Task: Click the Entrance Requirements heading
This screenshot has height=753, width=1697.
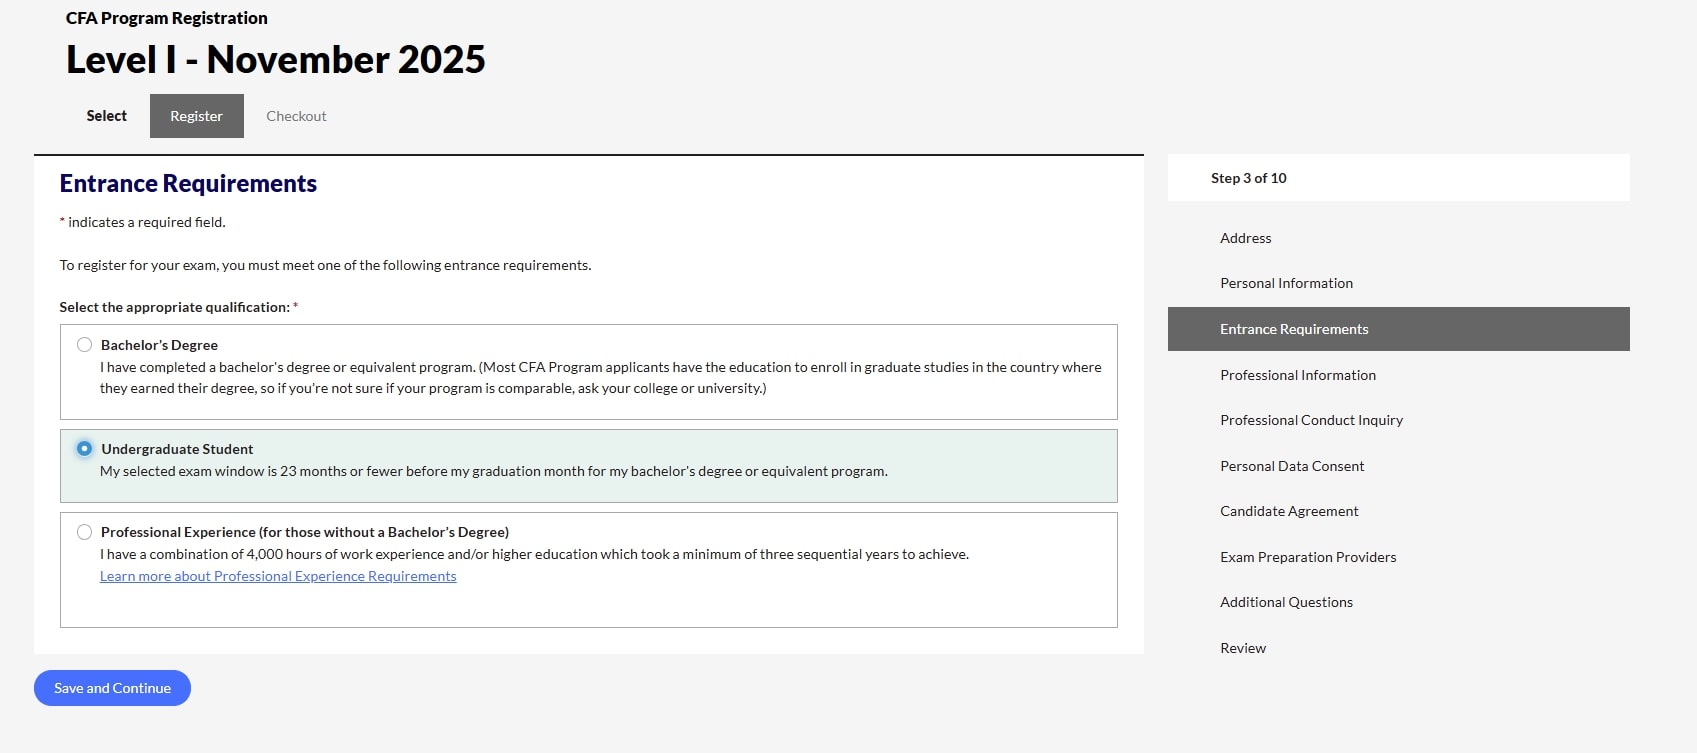Action: [188, 184]
